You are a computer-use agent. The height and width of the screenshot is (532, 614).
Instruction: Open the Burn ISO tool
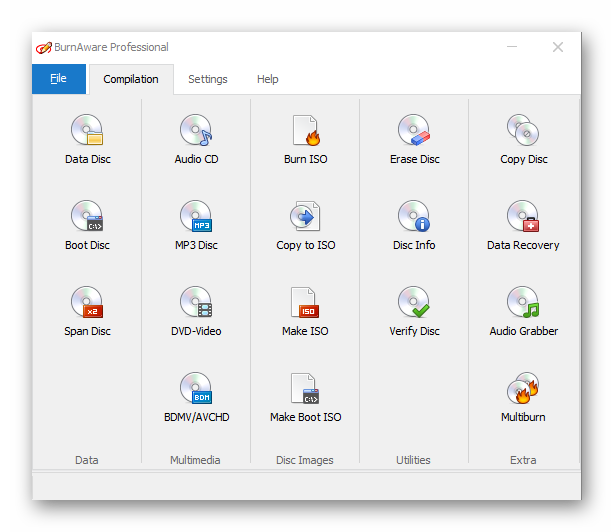coord(305,139)
